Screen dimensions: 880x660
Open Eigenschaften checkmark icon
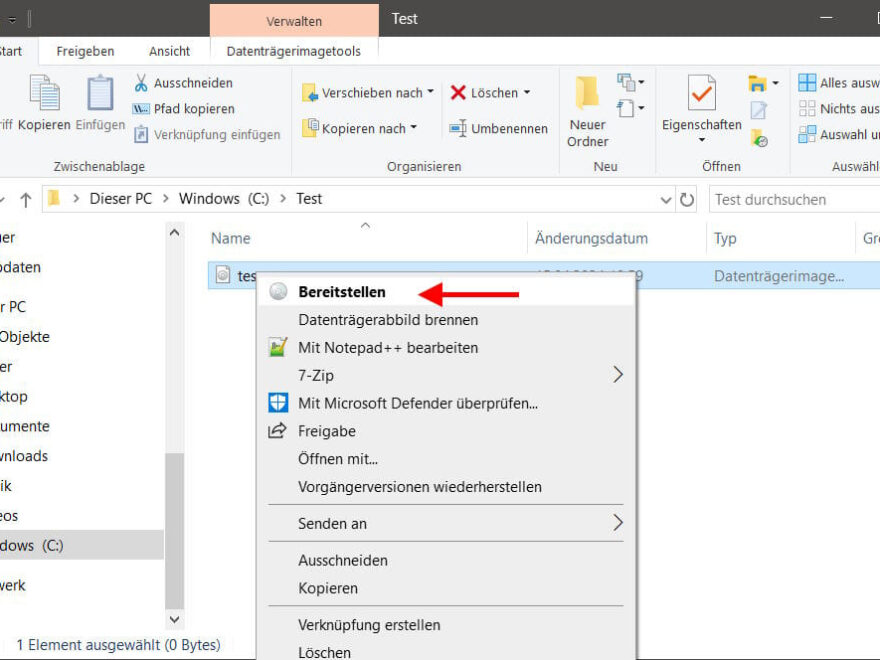tap(702, 94)
